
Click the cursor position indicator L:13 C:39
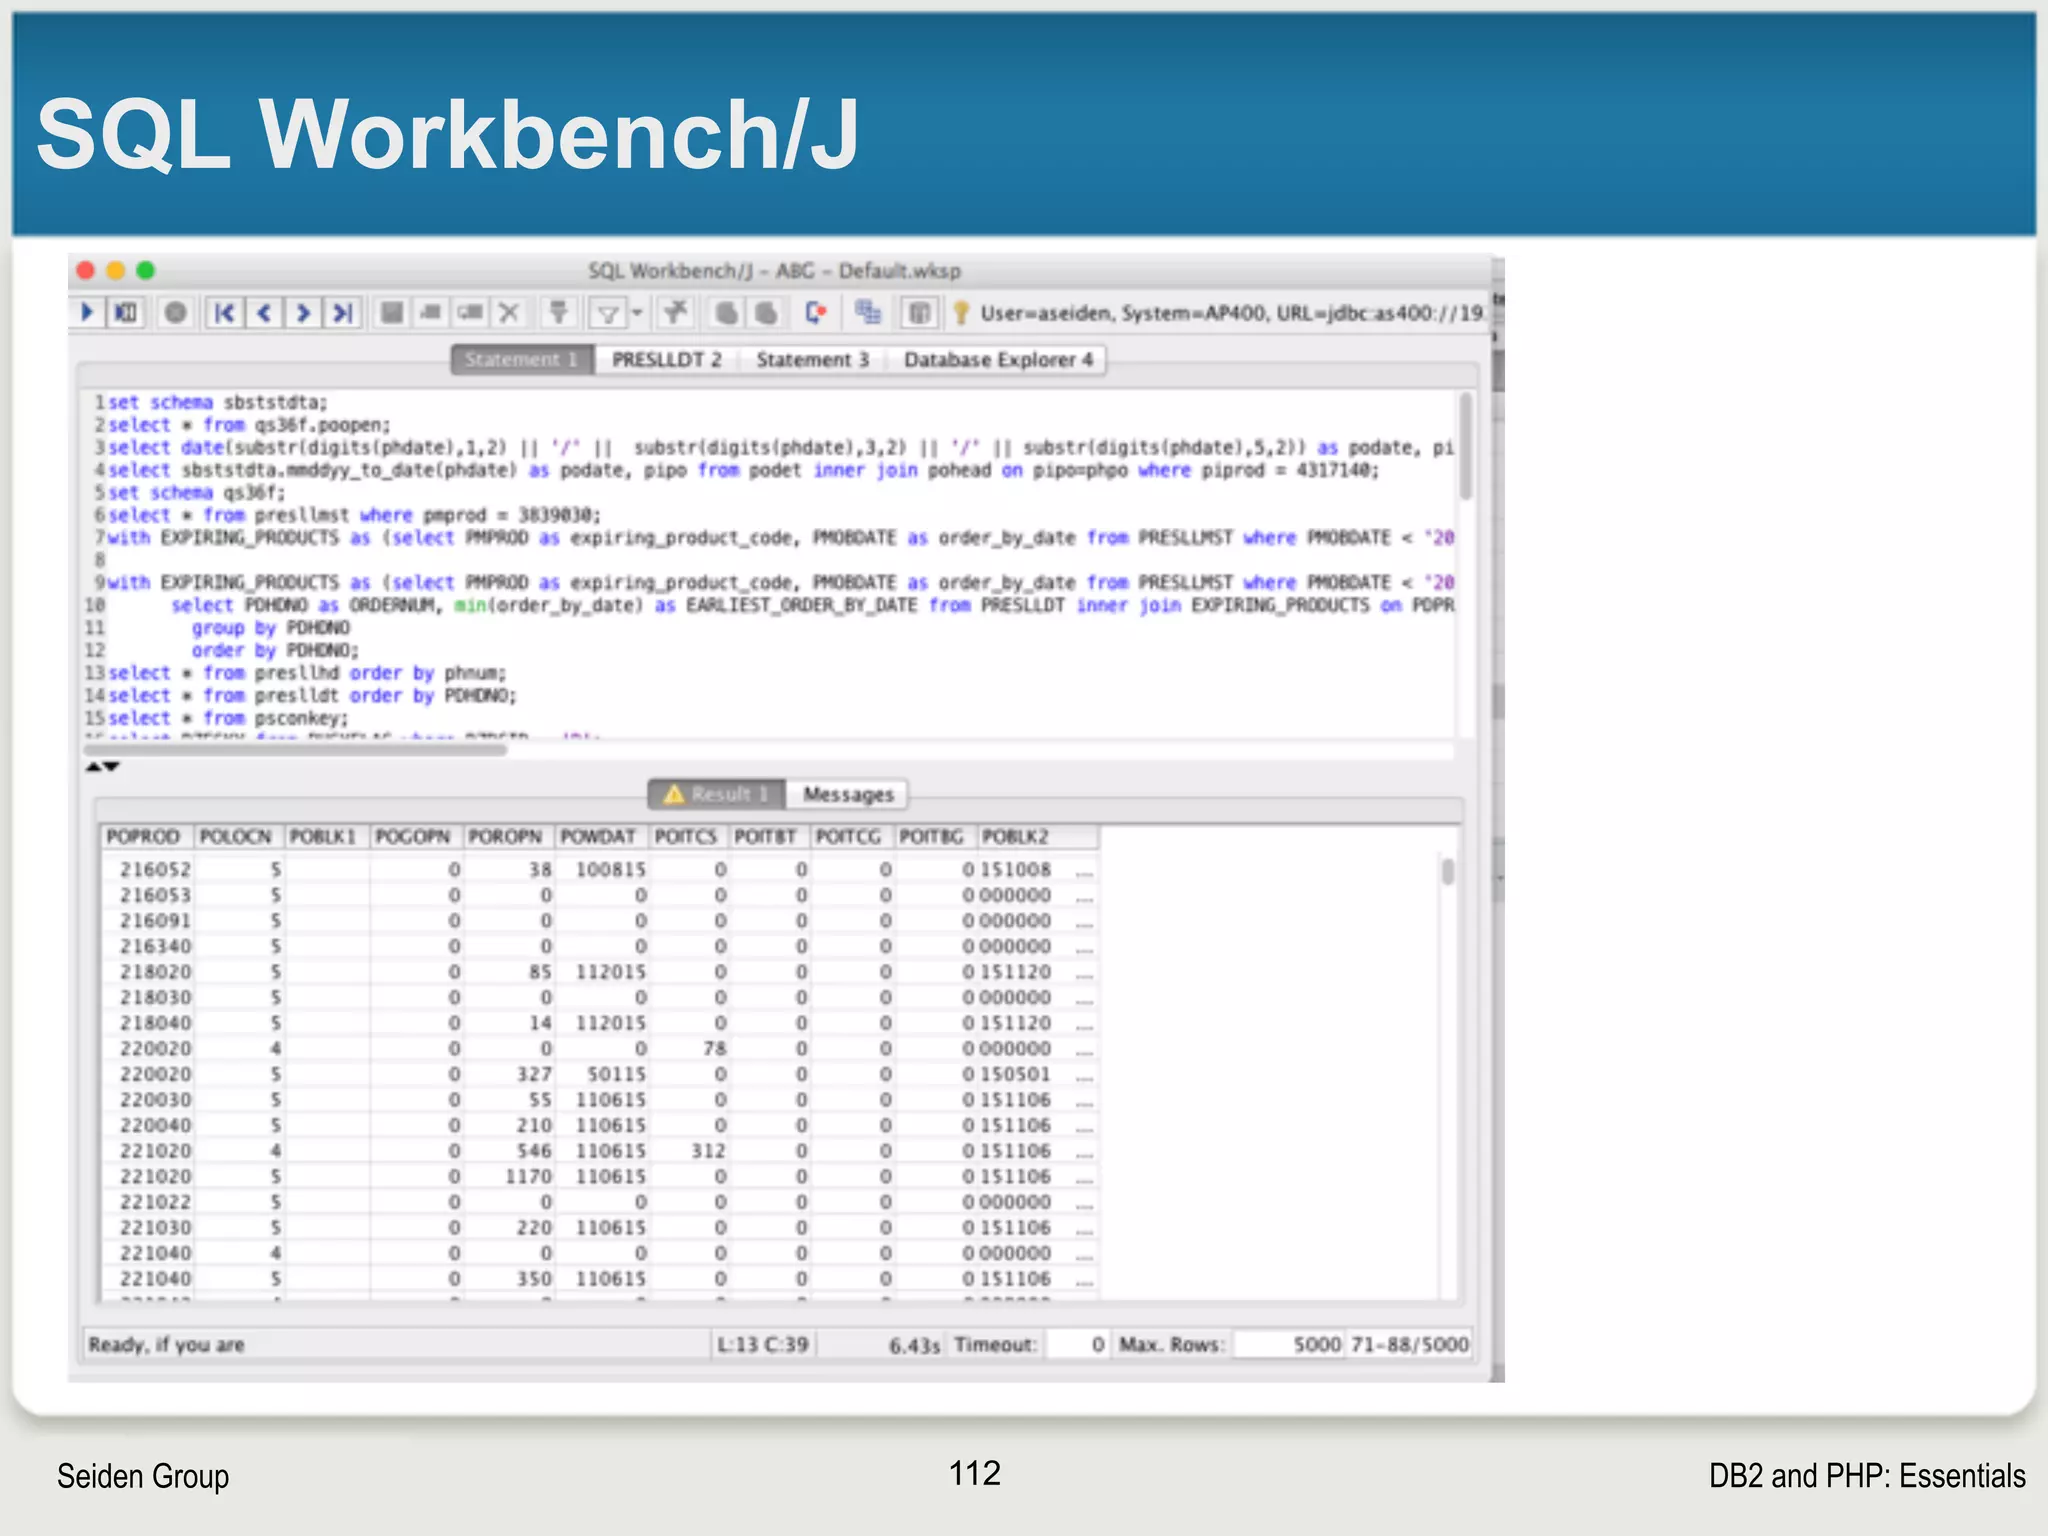pyautogui.click(x=762, y=1344)
